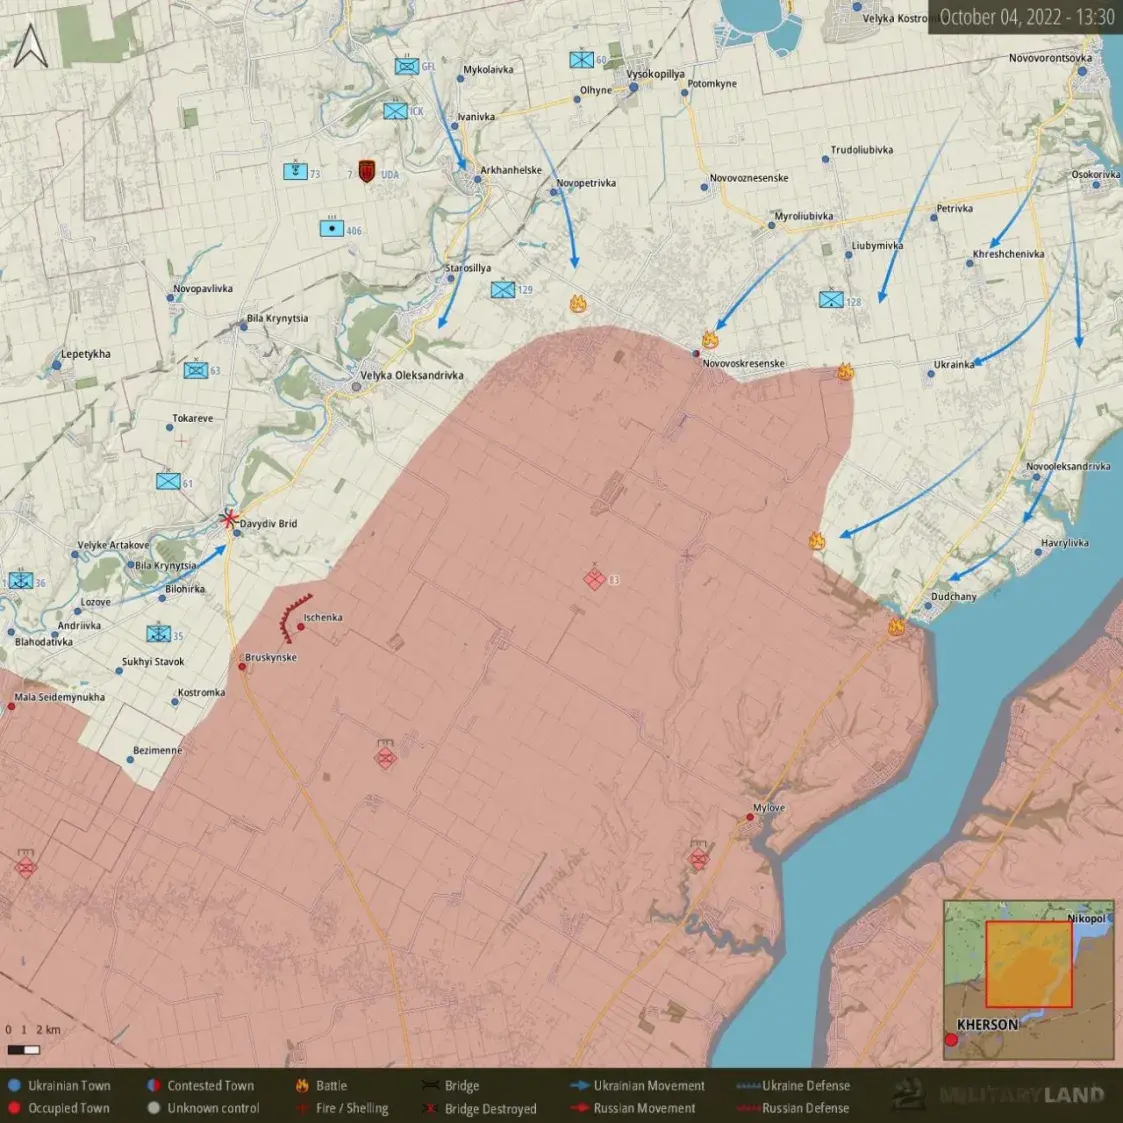1123x1123 pixels.
Task: Click the 486 artillery unit marker
Action: click(x=331, y=229)
